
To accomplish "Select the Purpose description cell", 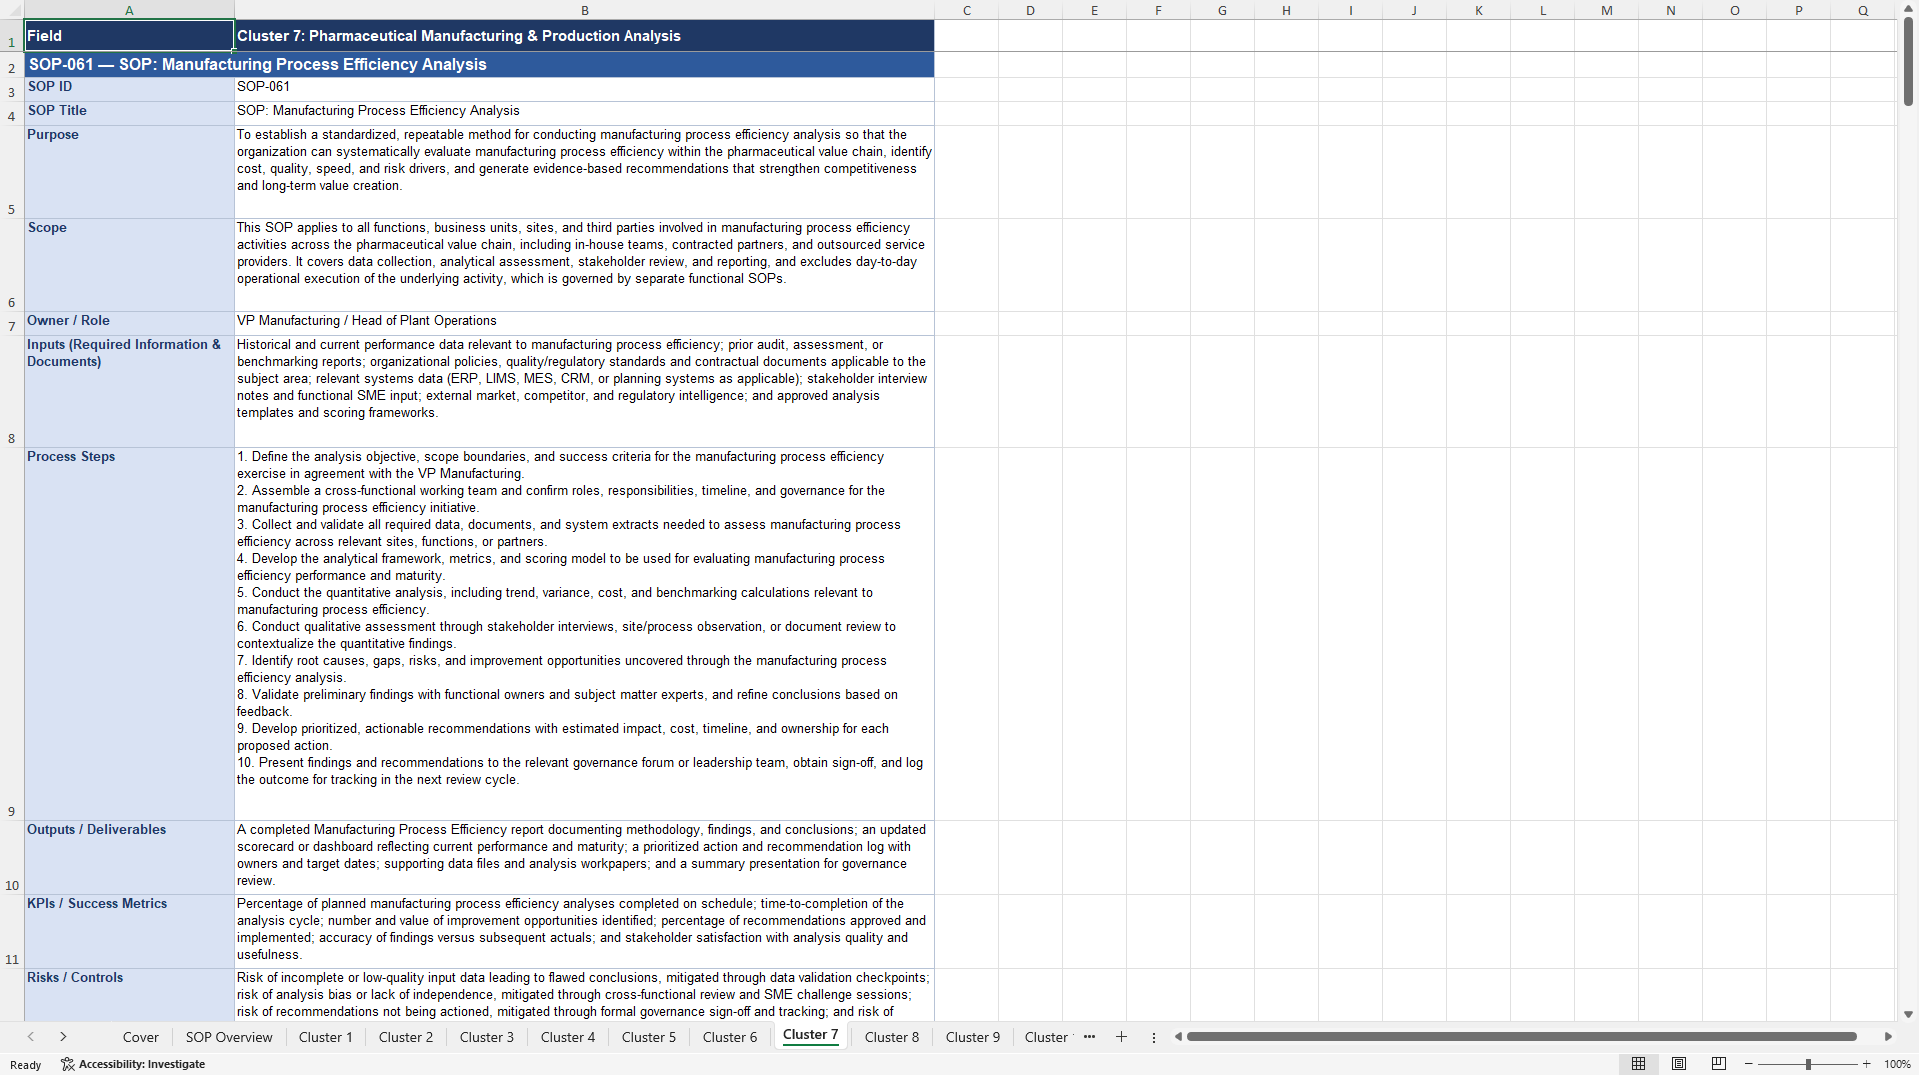I will point(584,171).
